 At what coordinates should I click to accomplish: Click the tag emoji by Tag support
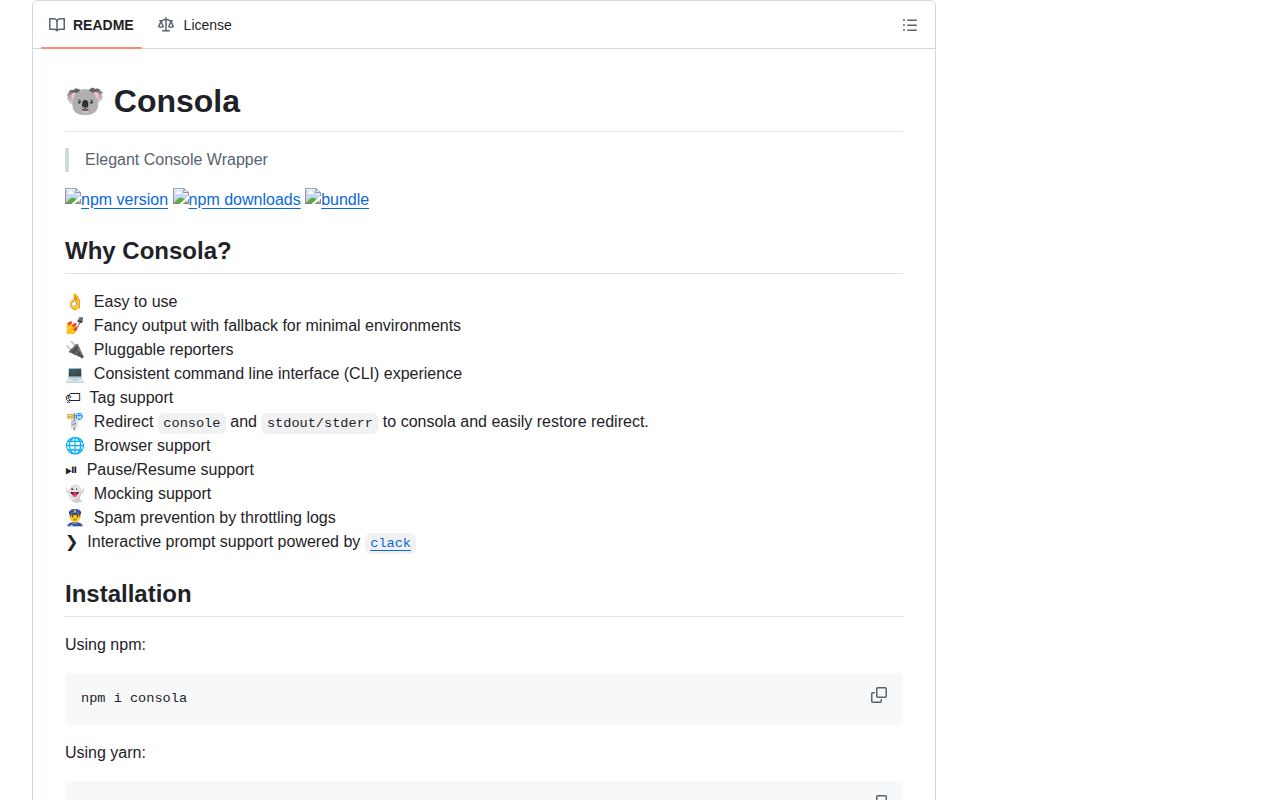pos(73,398)
